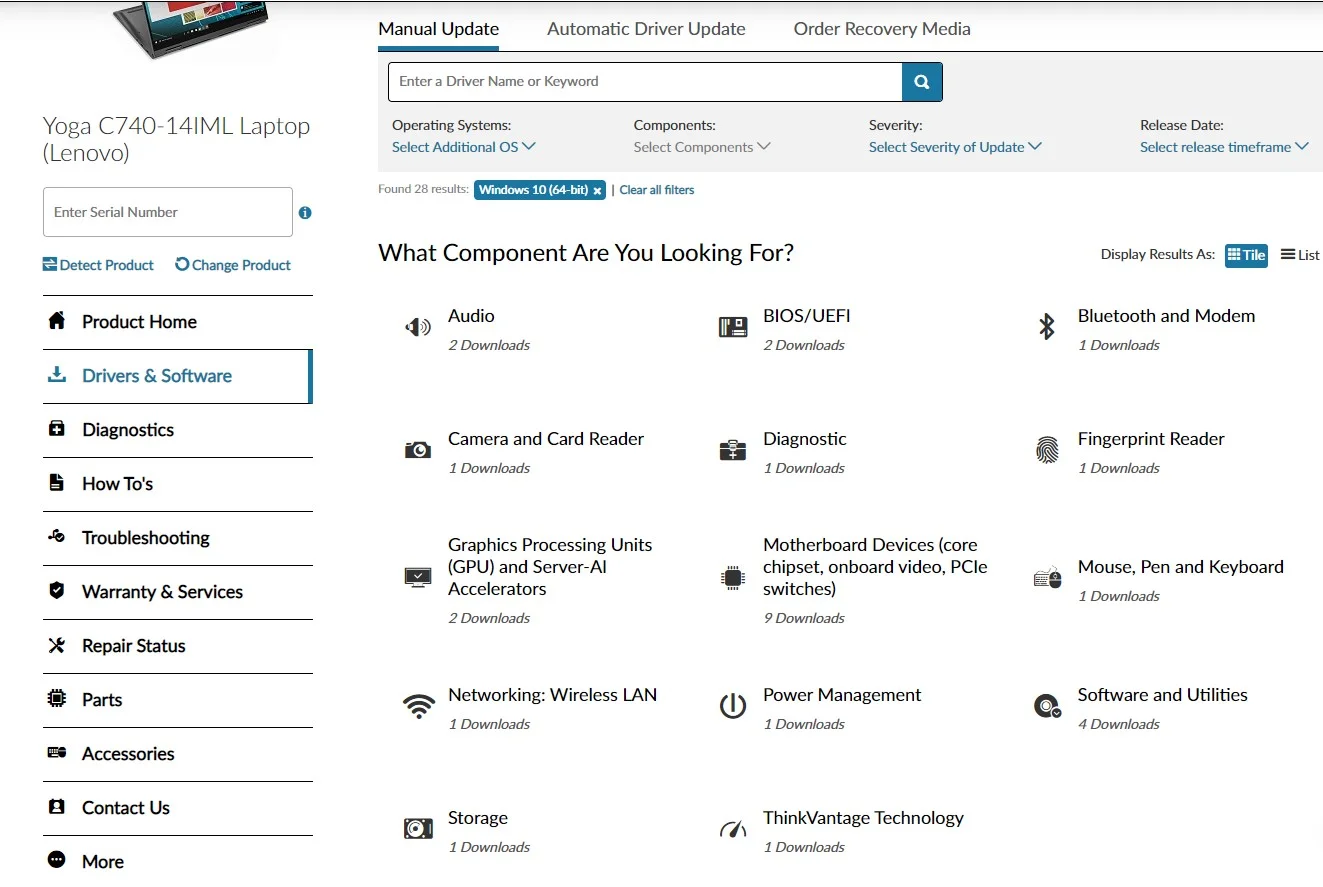
Task: Open Motherboard Devices downloads
Action: tap(875, 567)
